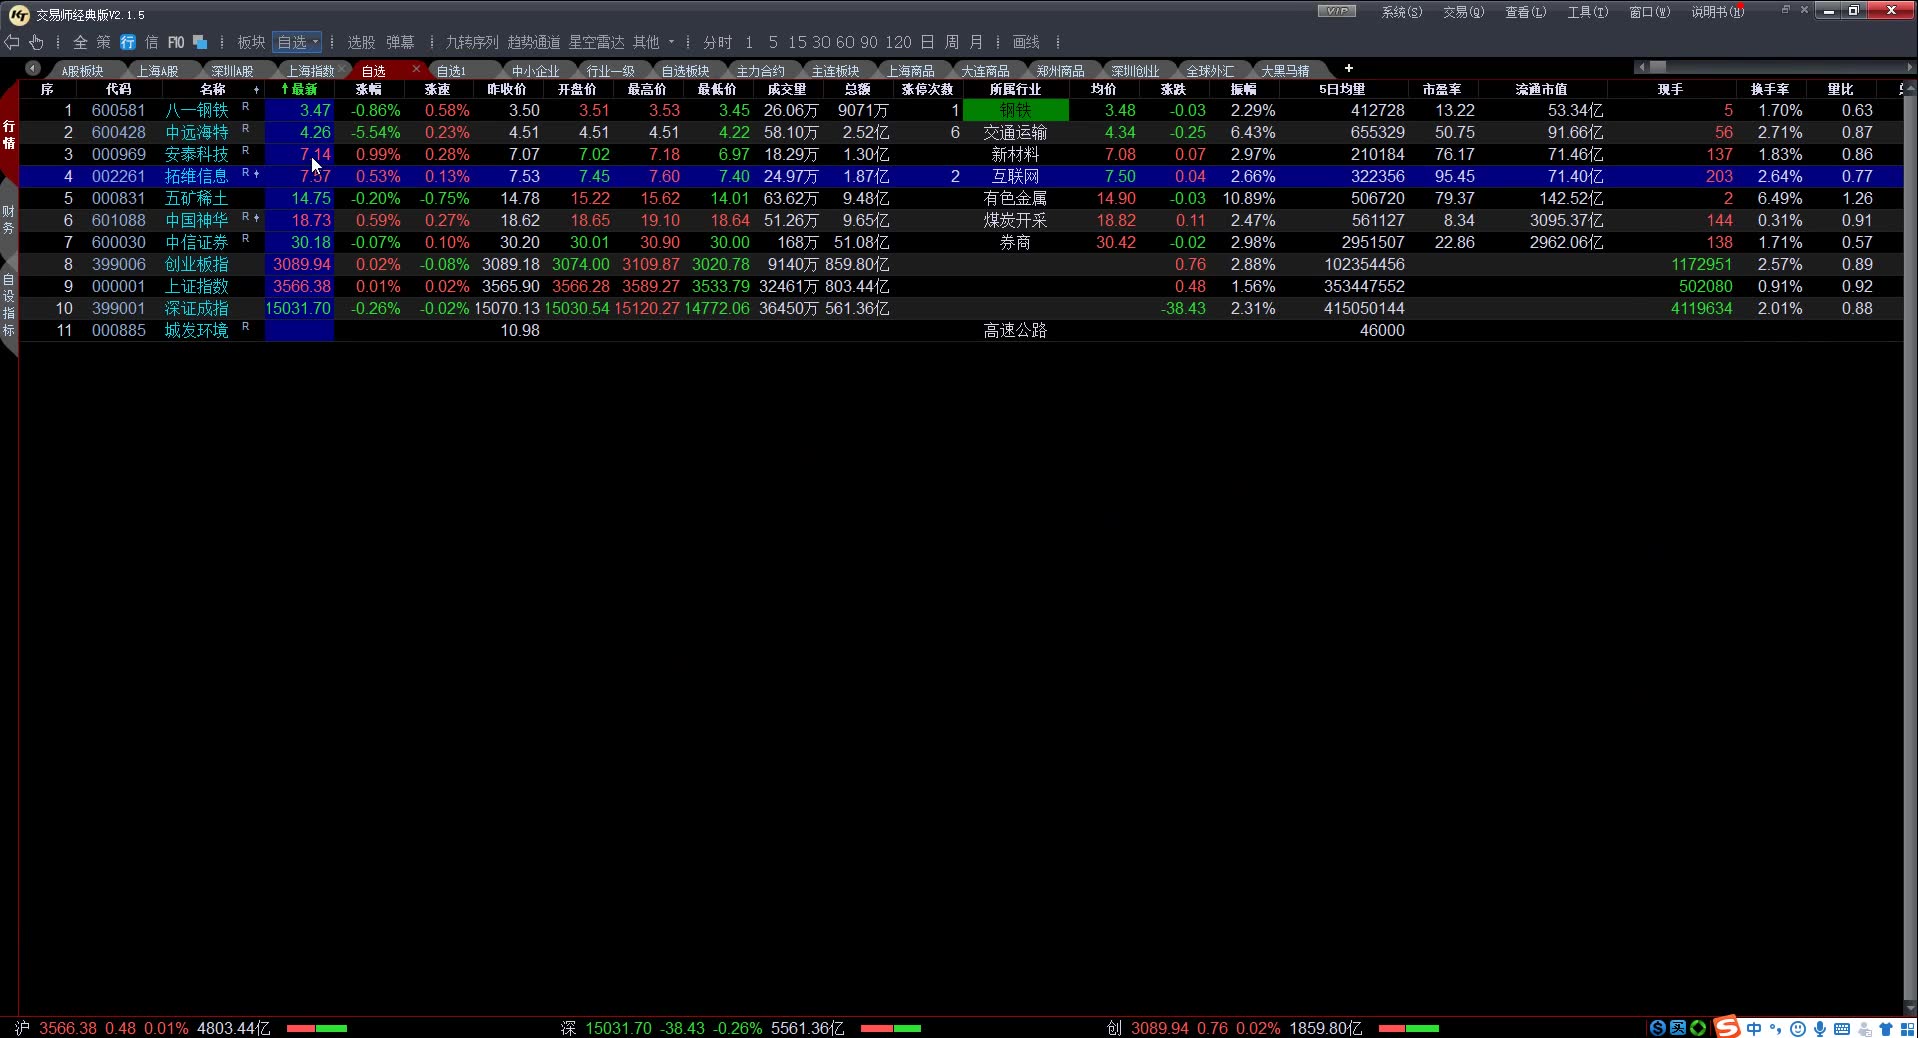
Task: Switch to the 上海A股 tab
Action: point(157,71)
